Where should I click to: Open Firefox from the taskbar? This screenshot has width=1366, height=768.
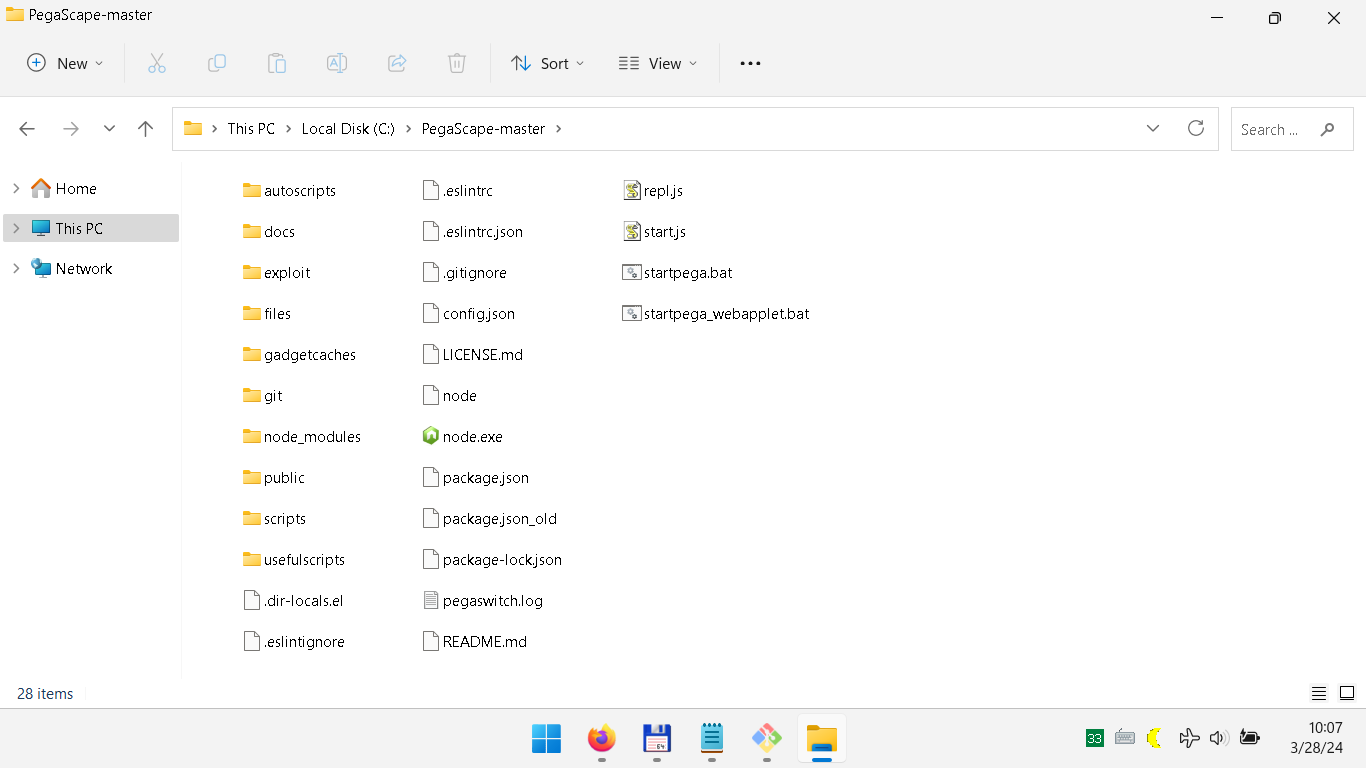[602, 739]
